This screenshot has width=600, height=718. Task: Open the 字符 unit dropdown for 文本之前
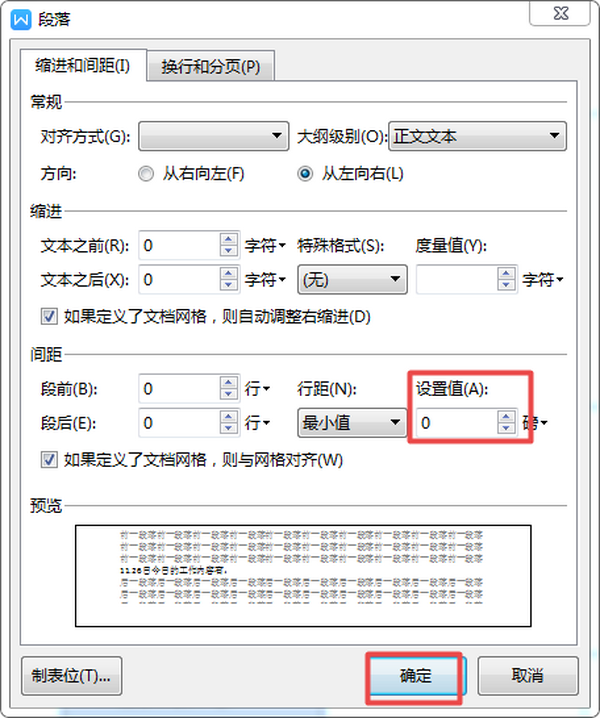tap(265, 245)
